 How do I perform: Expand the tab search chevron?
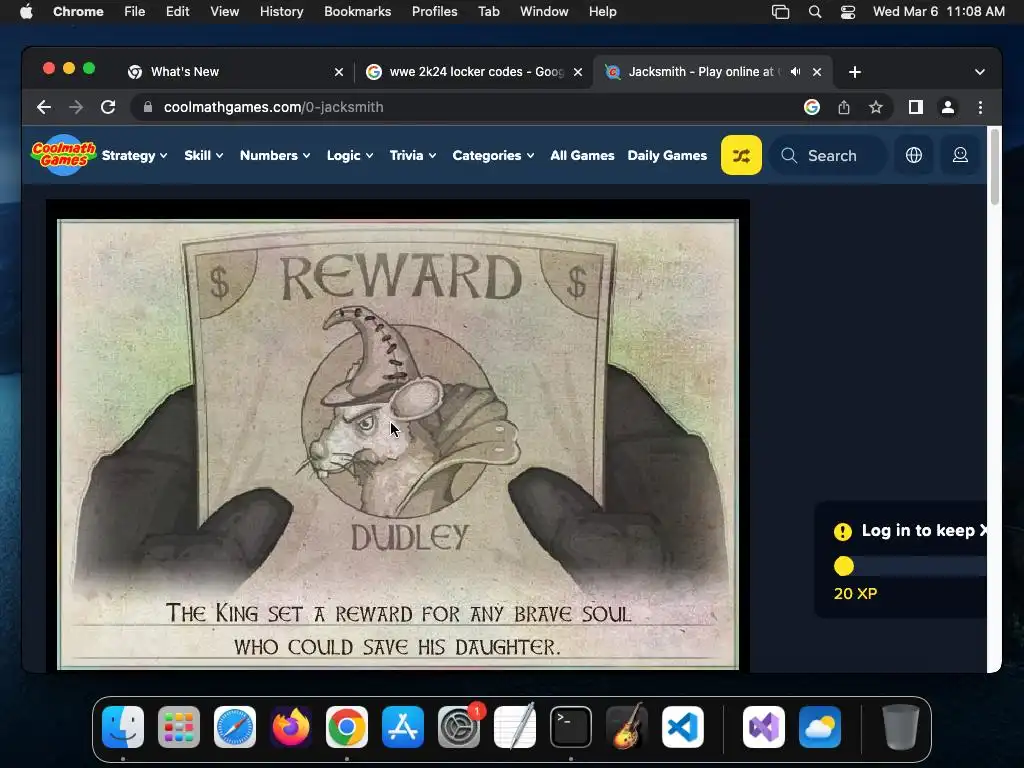(x=980, y=72)
